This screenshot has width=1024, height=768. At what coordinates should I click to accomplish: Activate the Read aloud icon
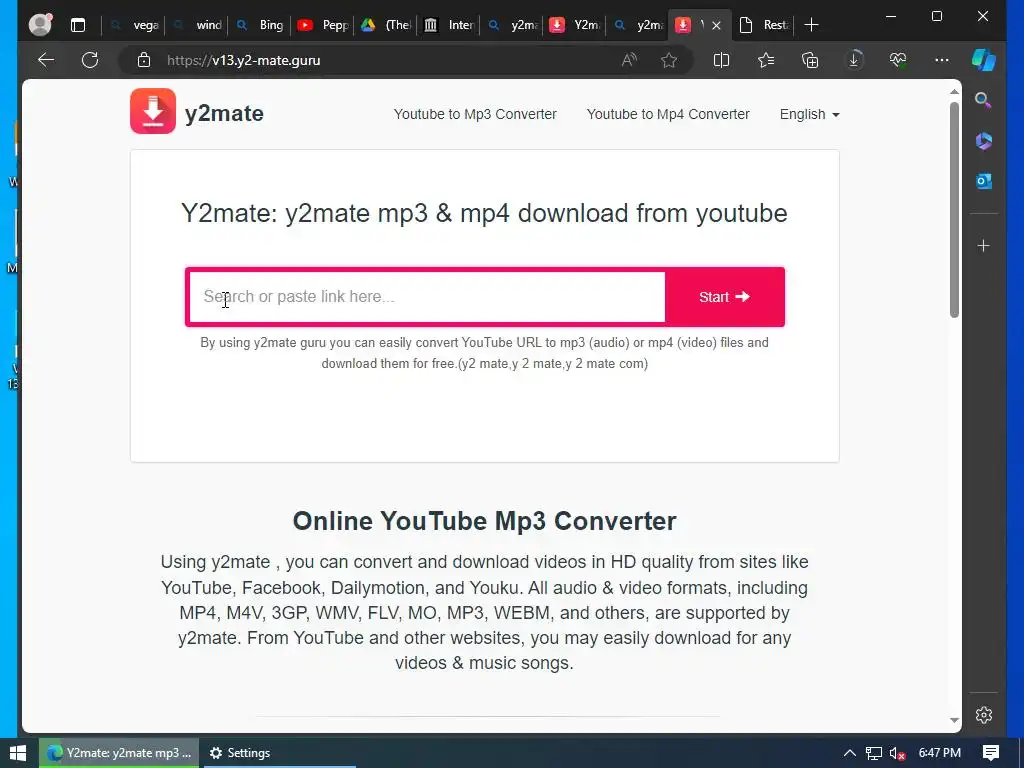coord(629,60)
